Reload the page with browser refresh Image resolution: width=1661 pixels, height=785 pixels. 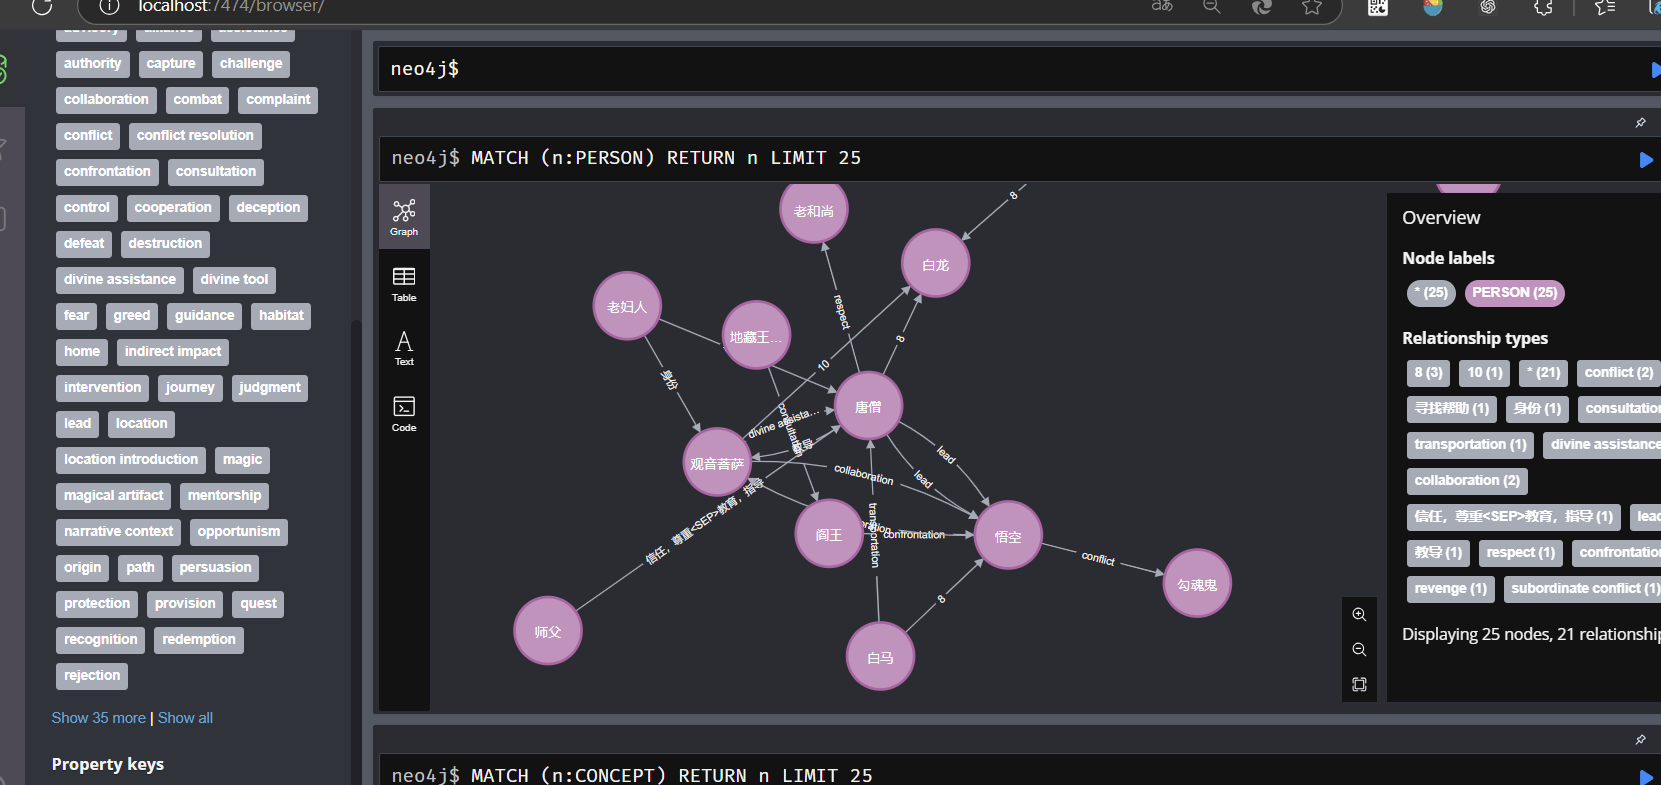42,7
